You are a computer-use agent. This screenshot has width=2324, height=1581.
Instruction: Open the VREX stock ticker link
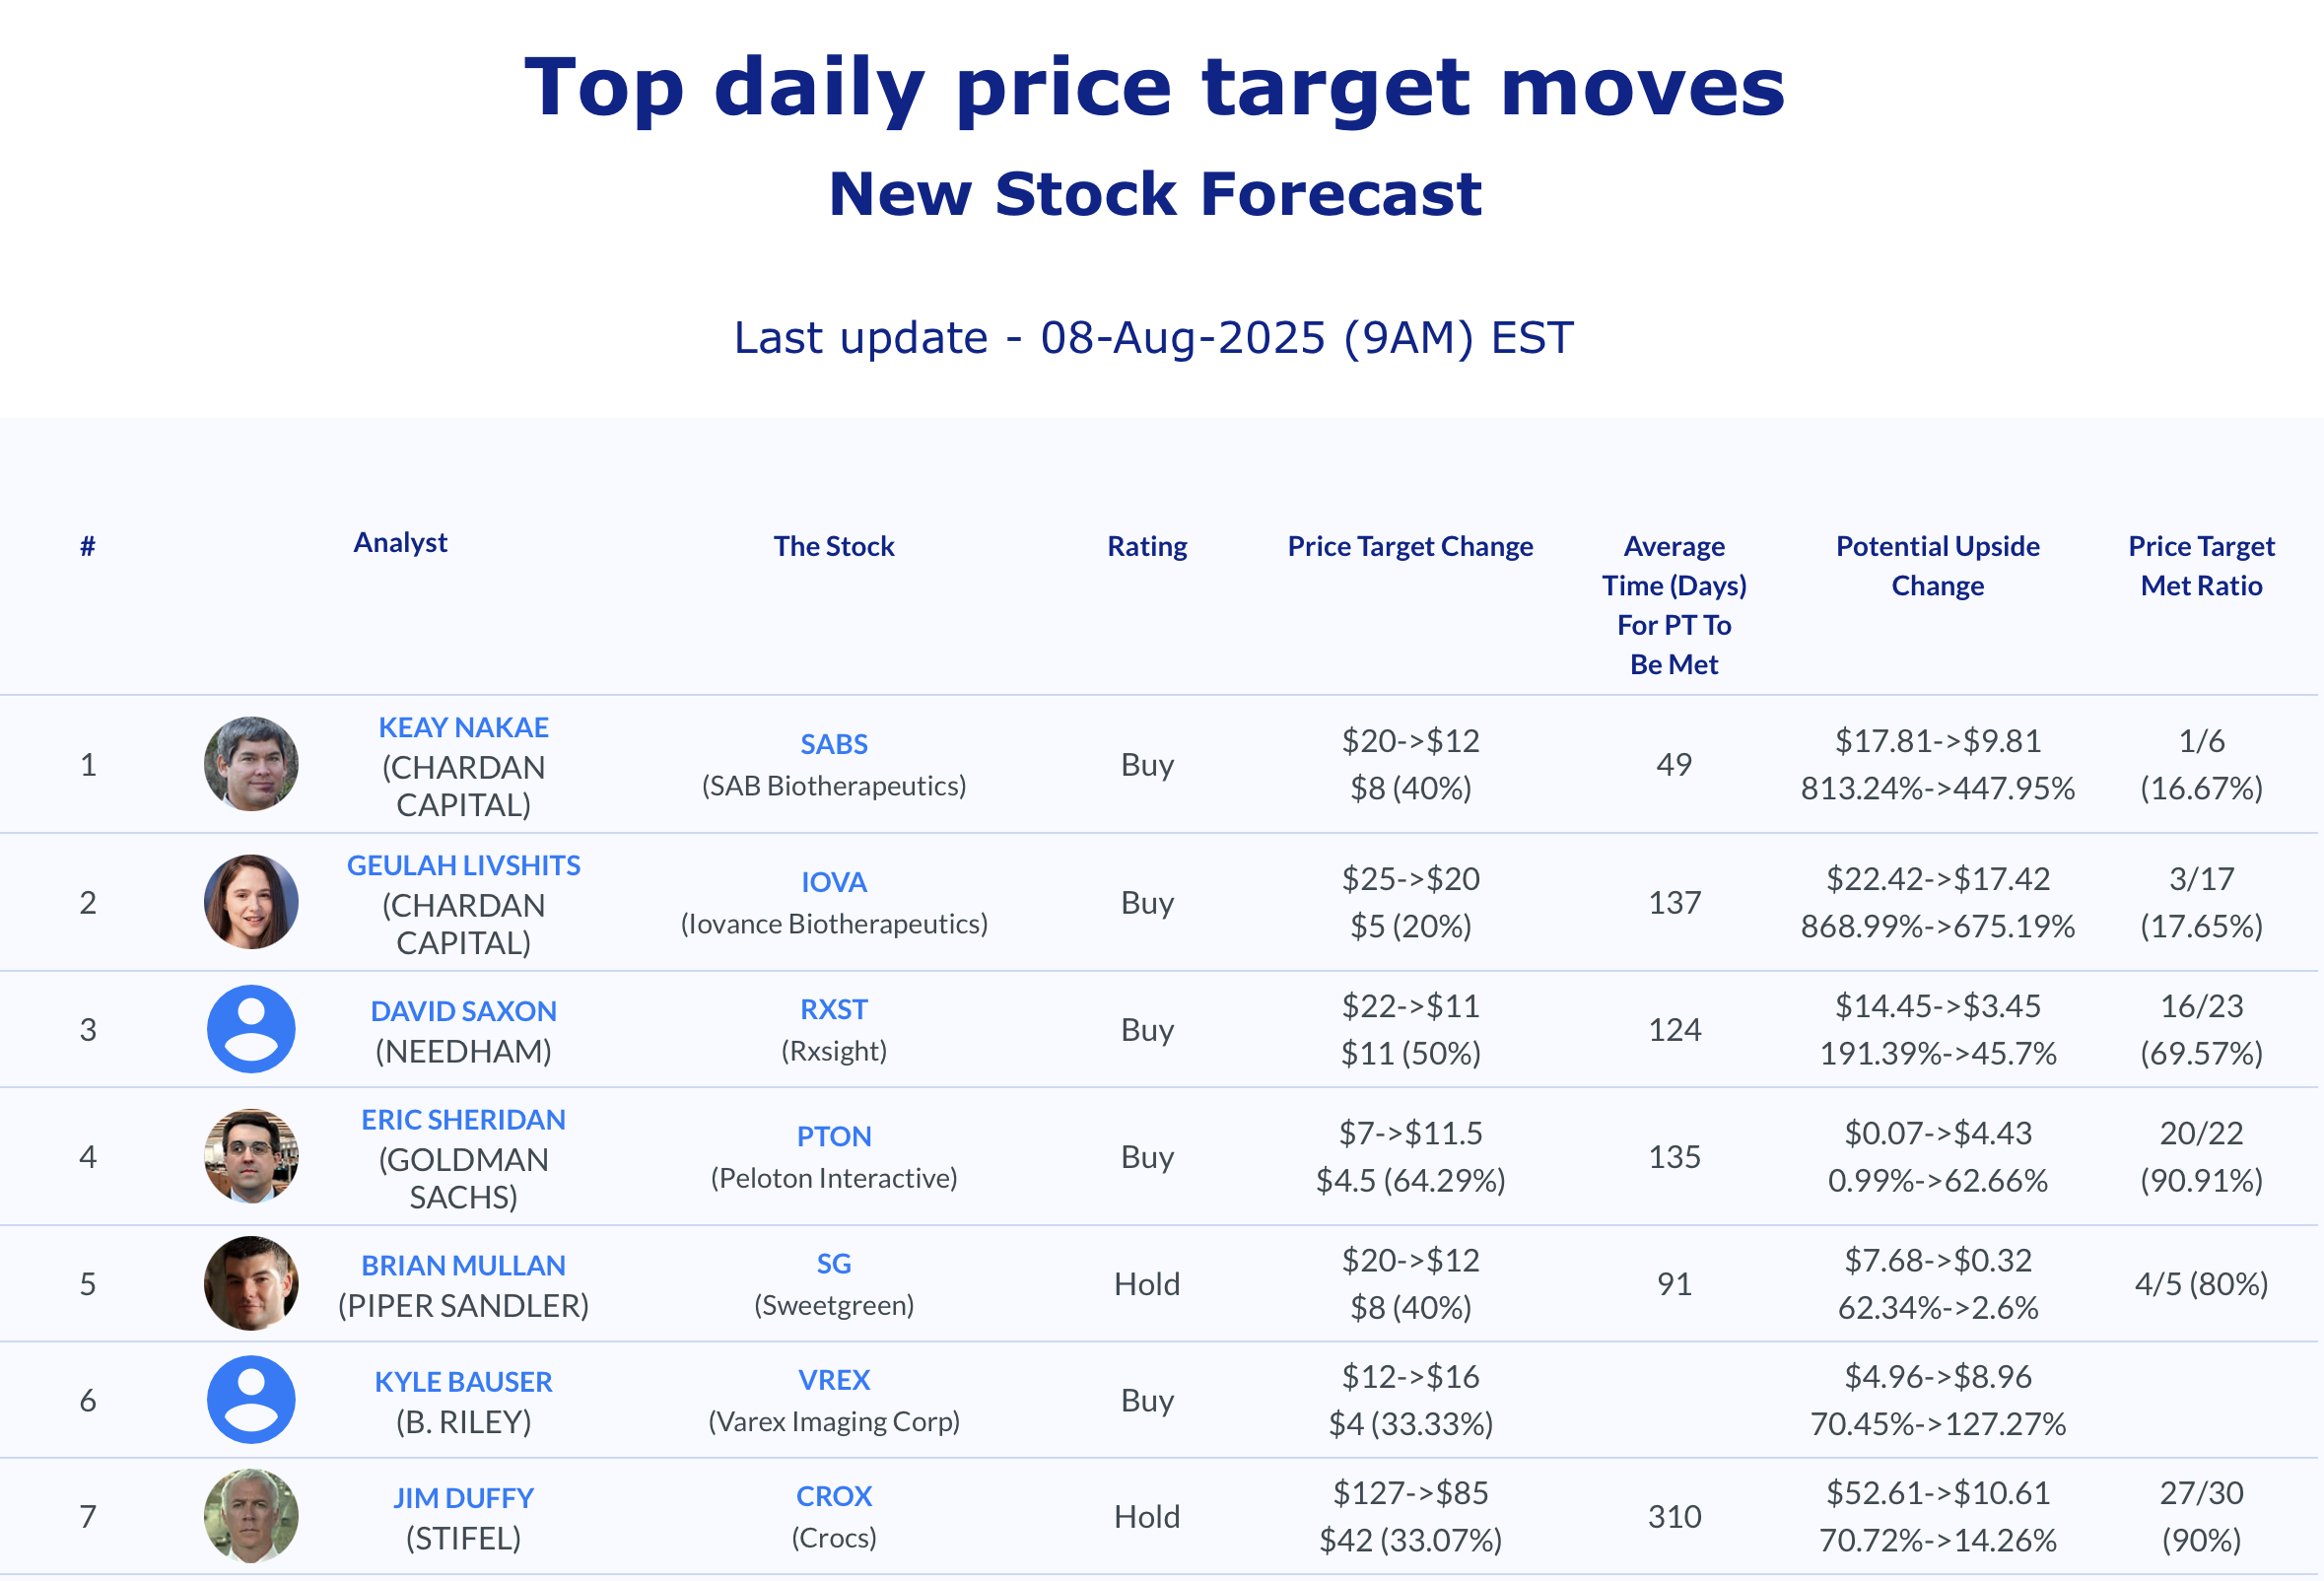tap(834, 1380)
